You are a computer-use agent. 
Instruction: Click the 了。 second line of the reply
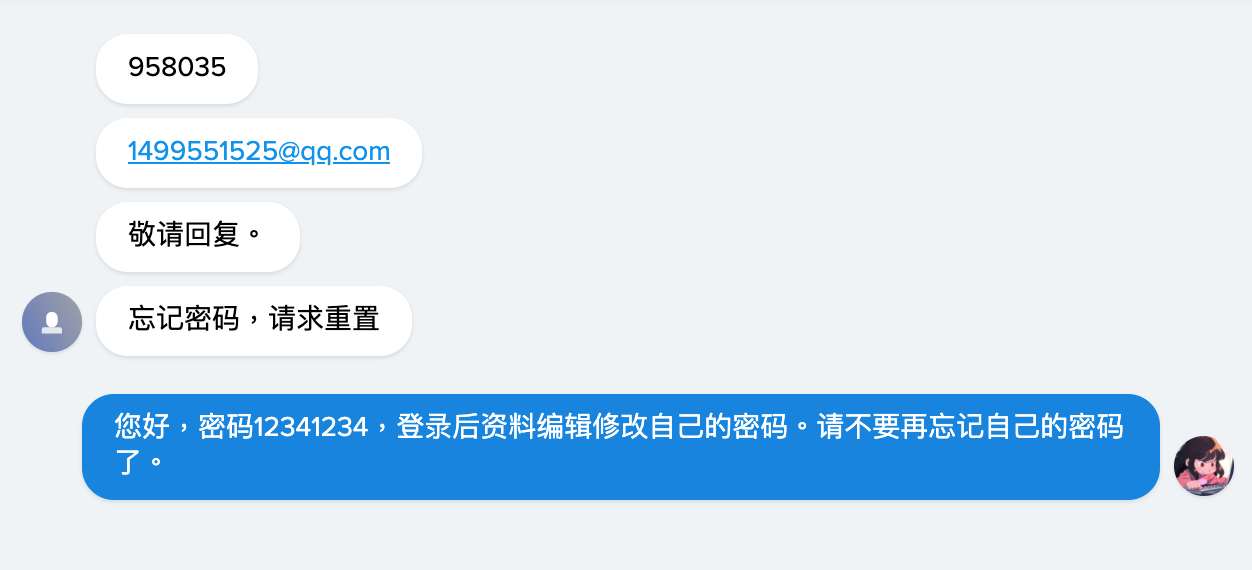pyautogui.click(x=139, y=463)
